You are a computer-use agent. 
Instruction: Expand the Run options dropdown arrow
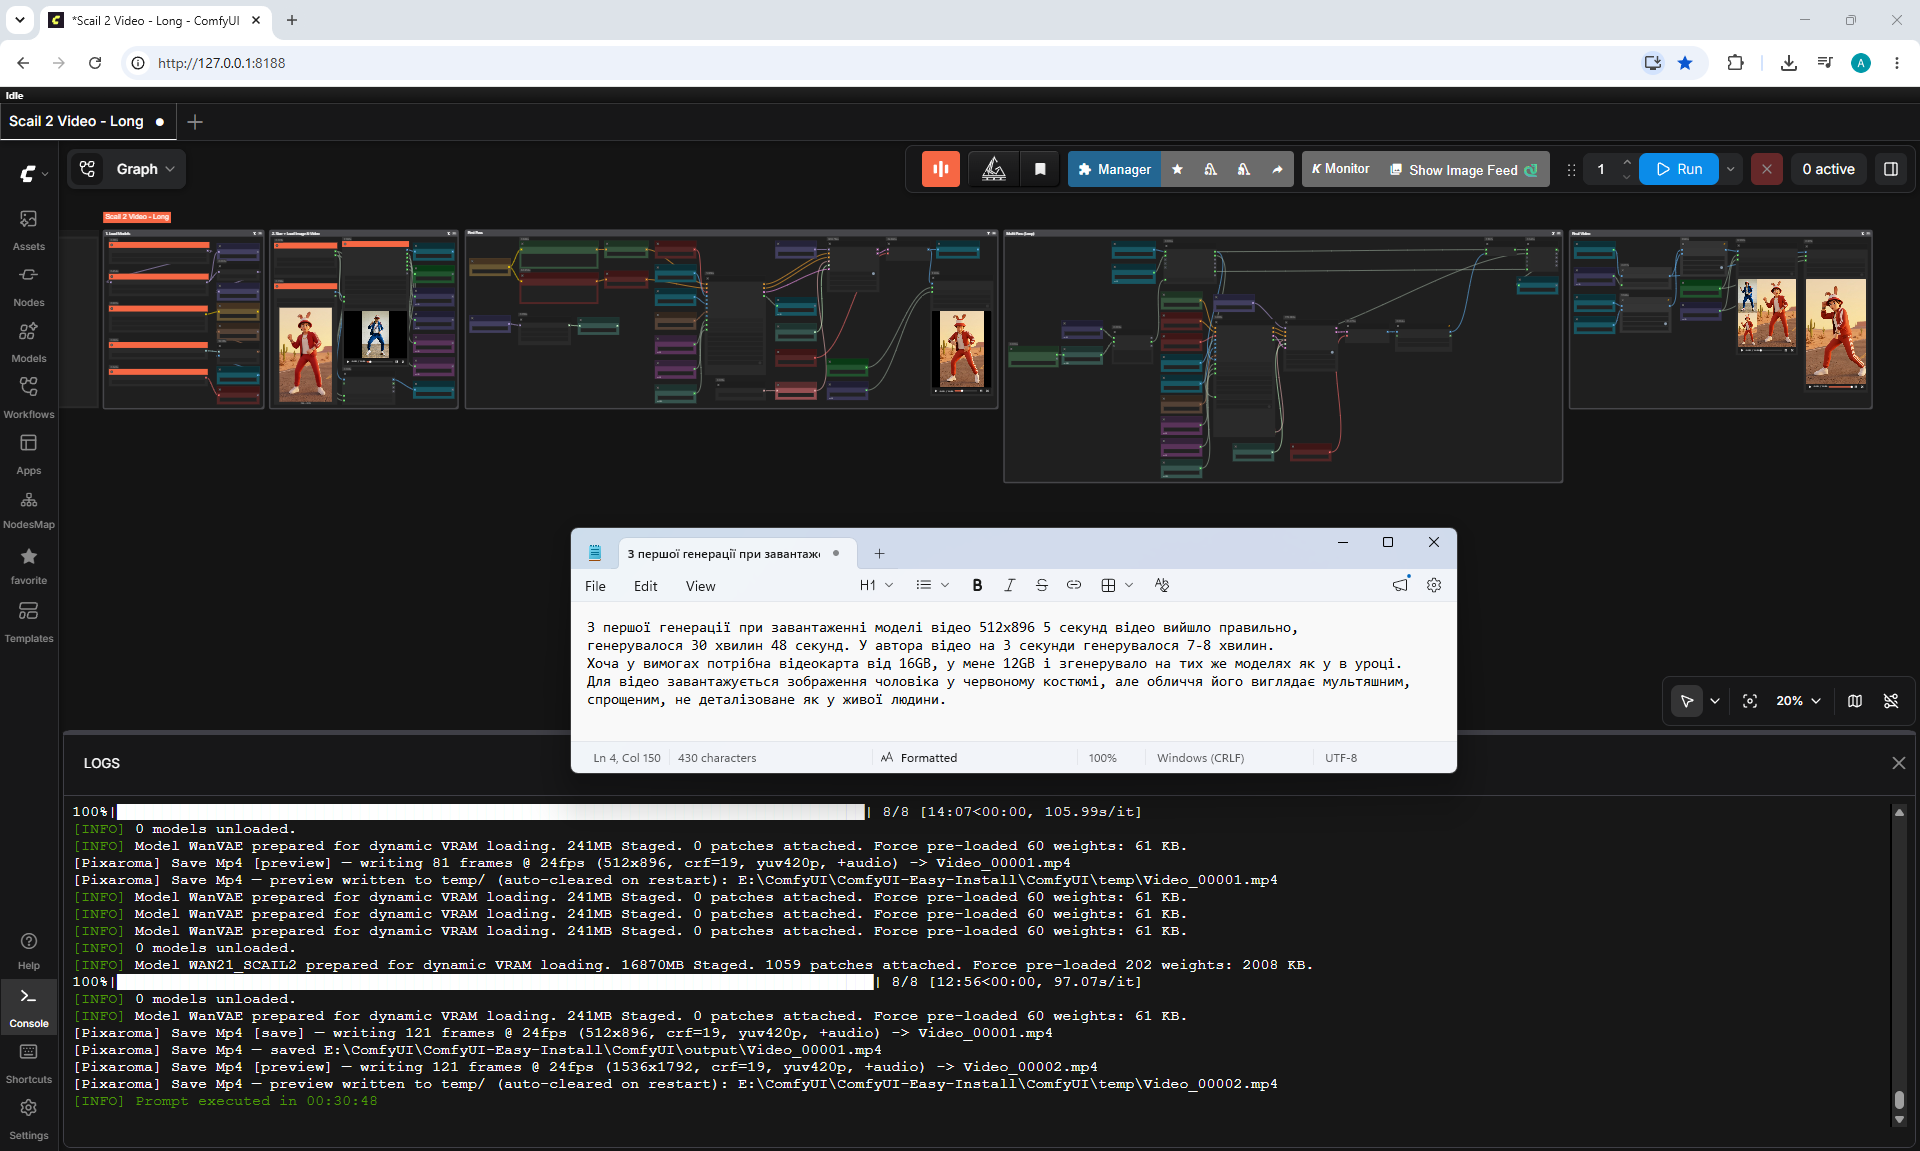click(1731, 169)
